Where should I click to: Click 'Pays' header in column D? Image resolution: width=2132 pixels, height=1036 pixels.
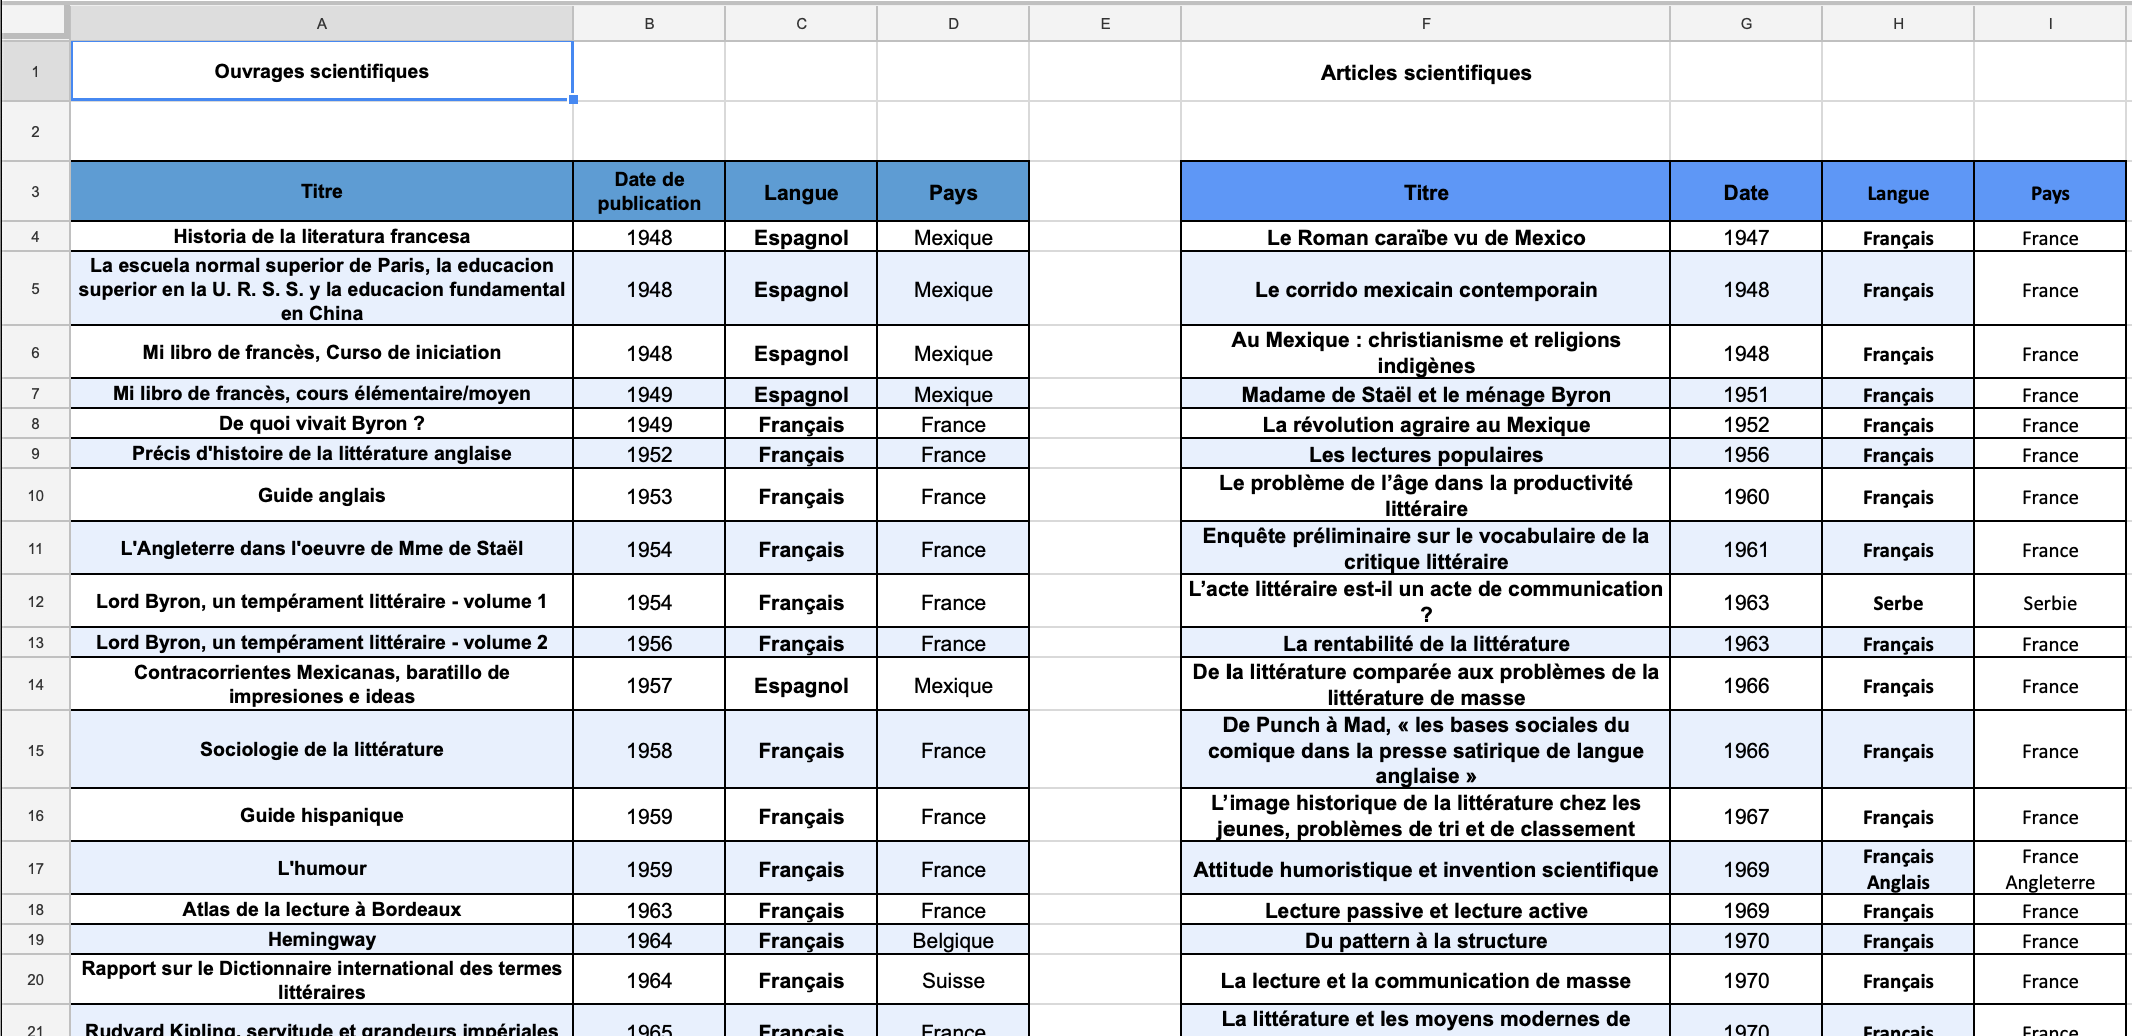(953, 192)
